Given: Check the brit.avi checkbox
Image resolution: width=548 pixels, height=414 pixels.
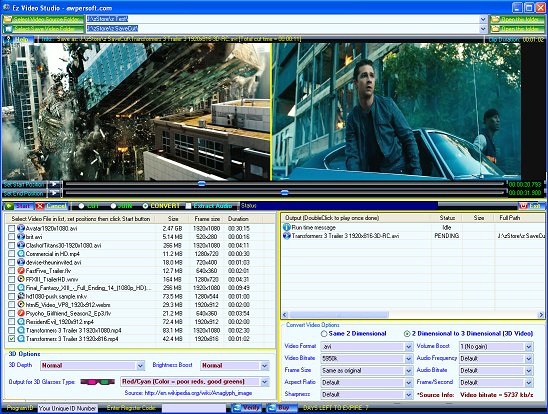Looking at the screenshot, I should pos(12,237).
